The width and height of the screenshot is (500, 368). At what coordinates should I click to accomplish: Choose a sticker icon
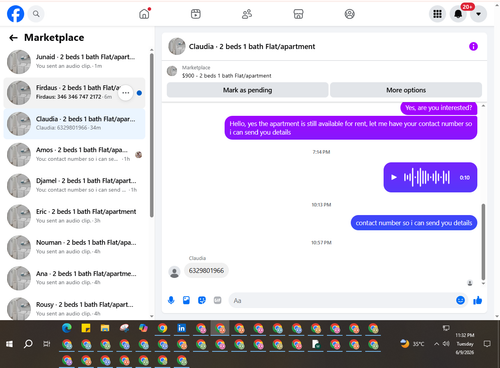[202, 300]
